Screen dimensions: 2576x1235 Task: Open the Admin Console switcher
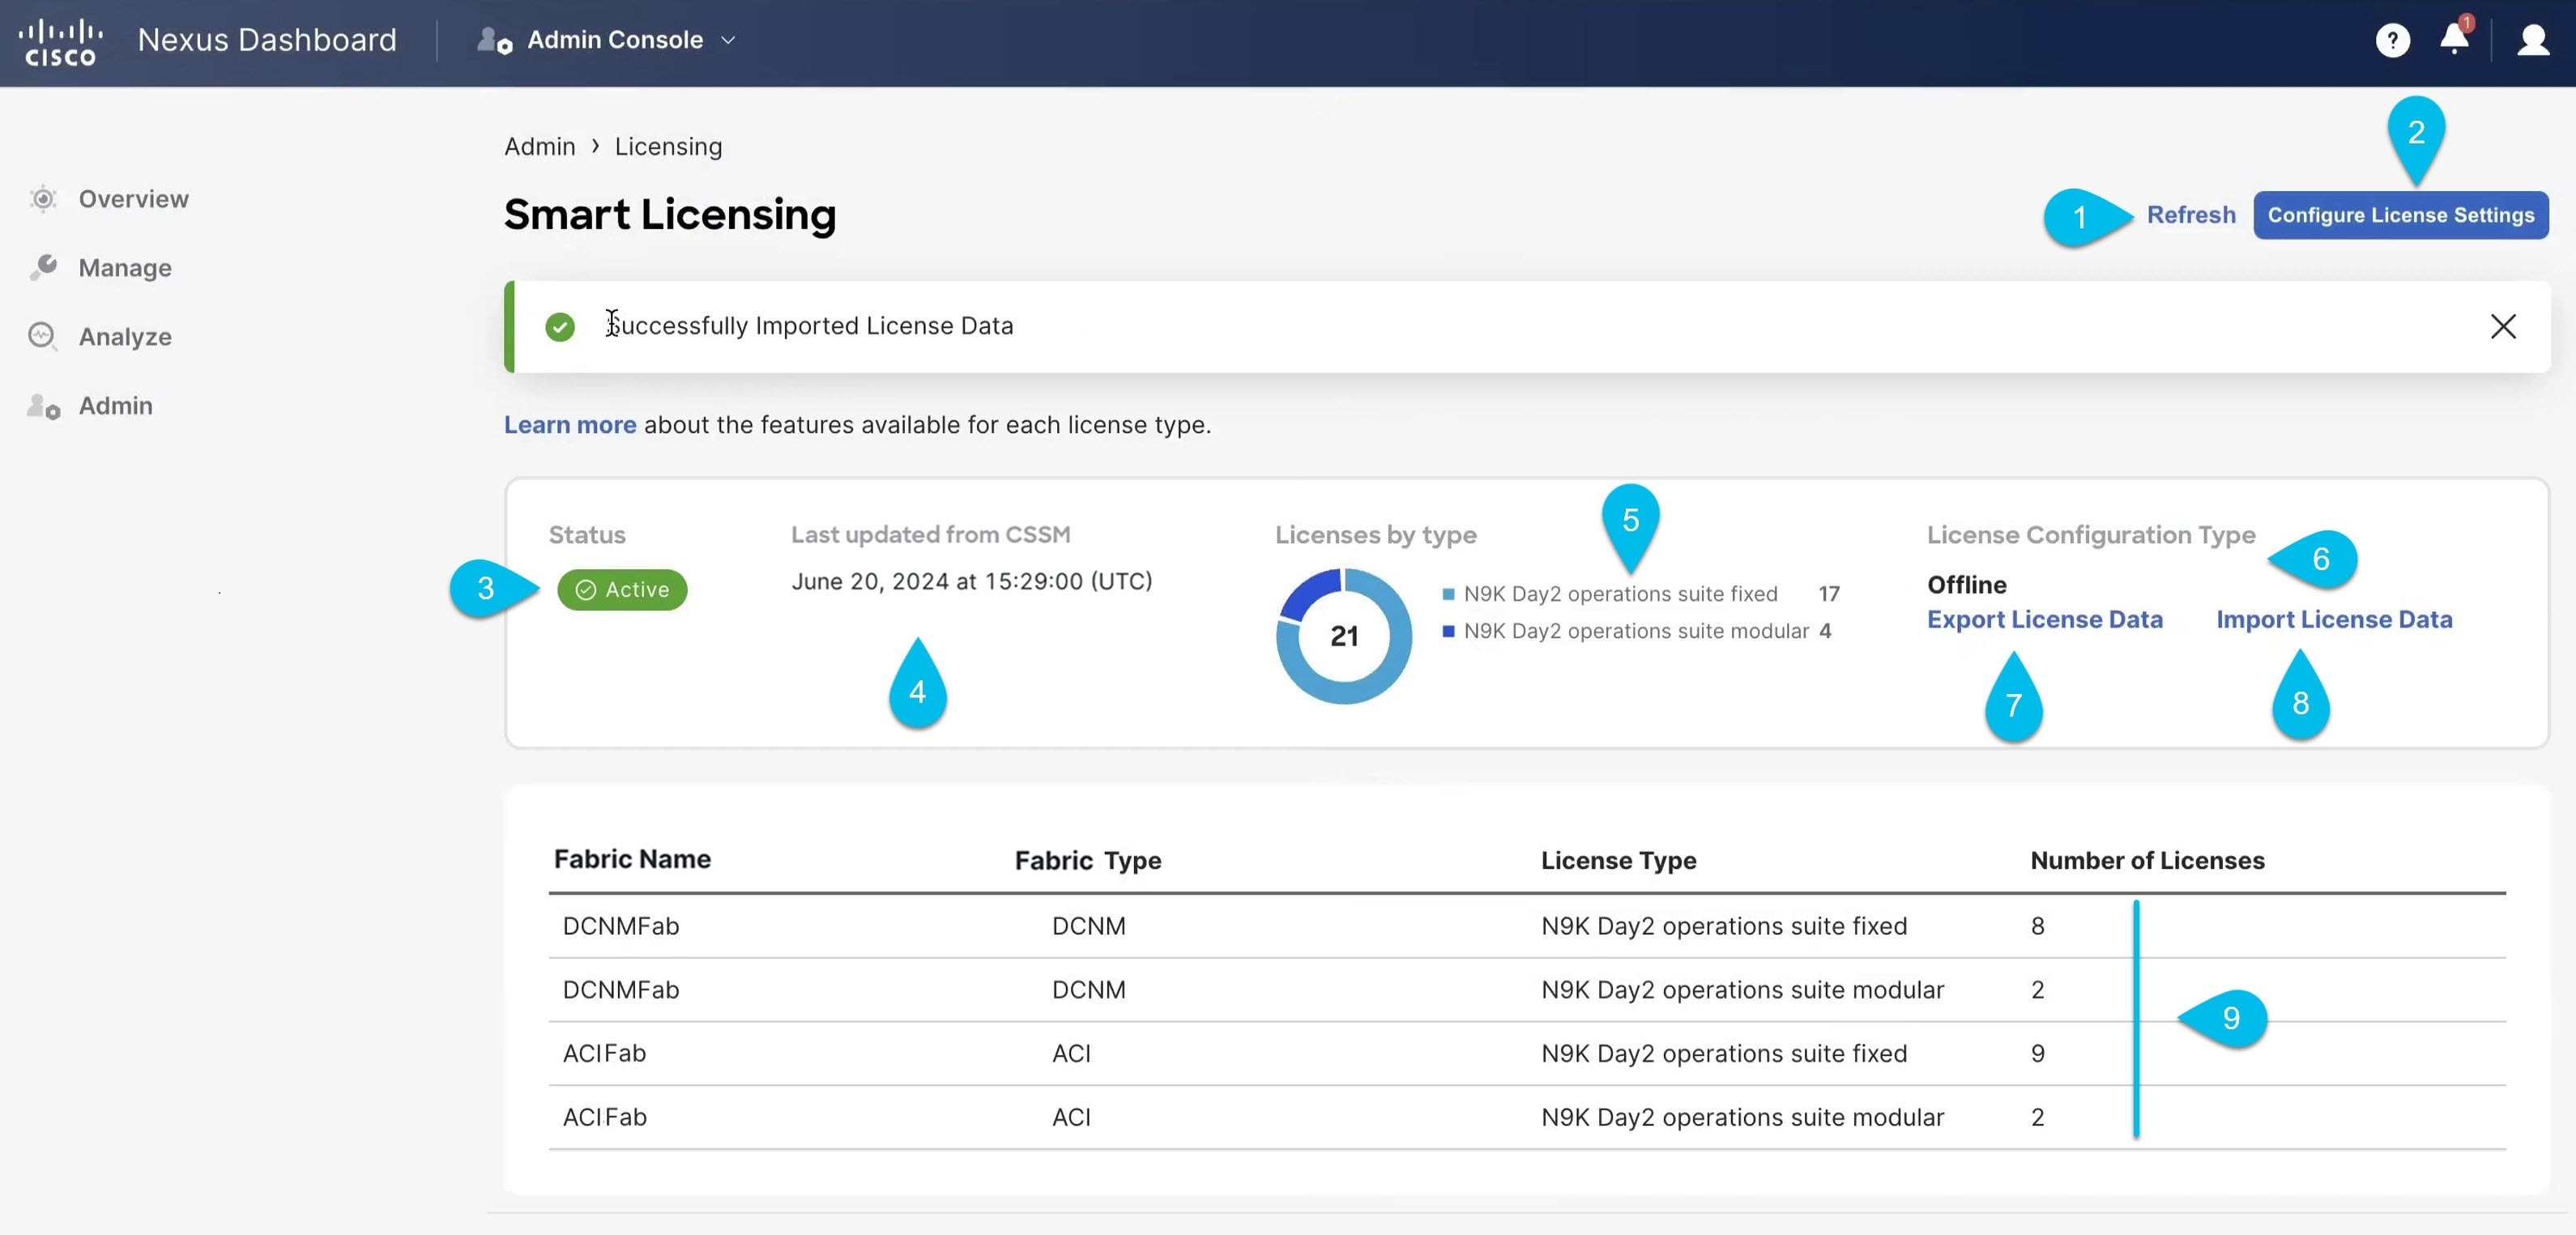[x=606, y=40]
